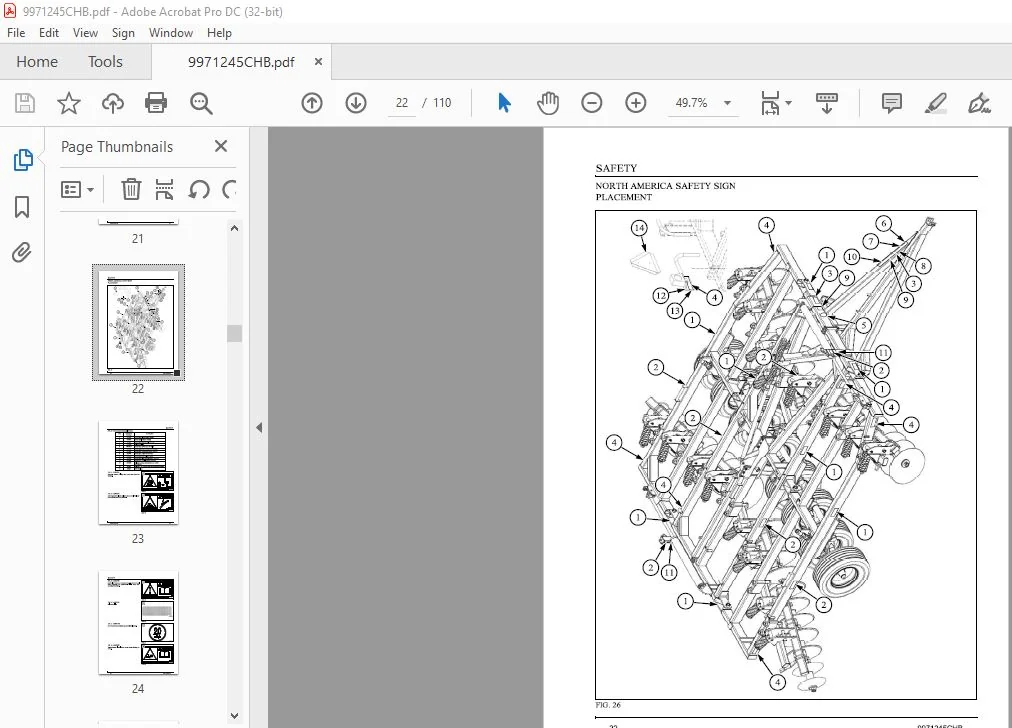Go to next page arrow
Image resolution: width=1012 pixels, height=728 pixels.
[356, 103]
